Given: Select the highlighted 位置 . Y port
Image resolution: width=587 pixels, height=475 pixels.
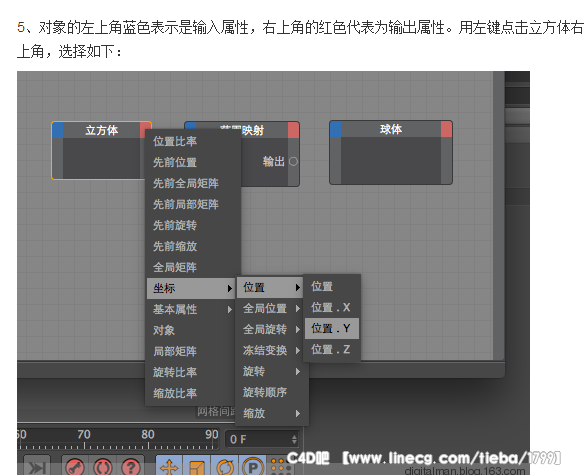Looking at the screenshot, I should pos(332,328).
